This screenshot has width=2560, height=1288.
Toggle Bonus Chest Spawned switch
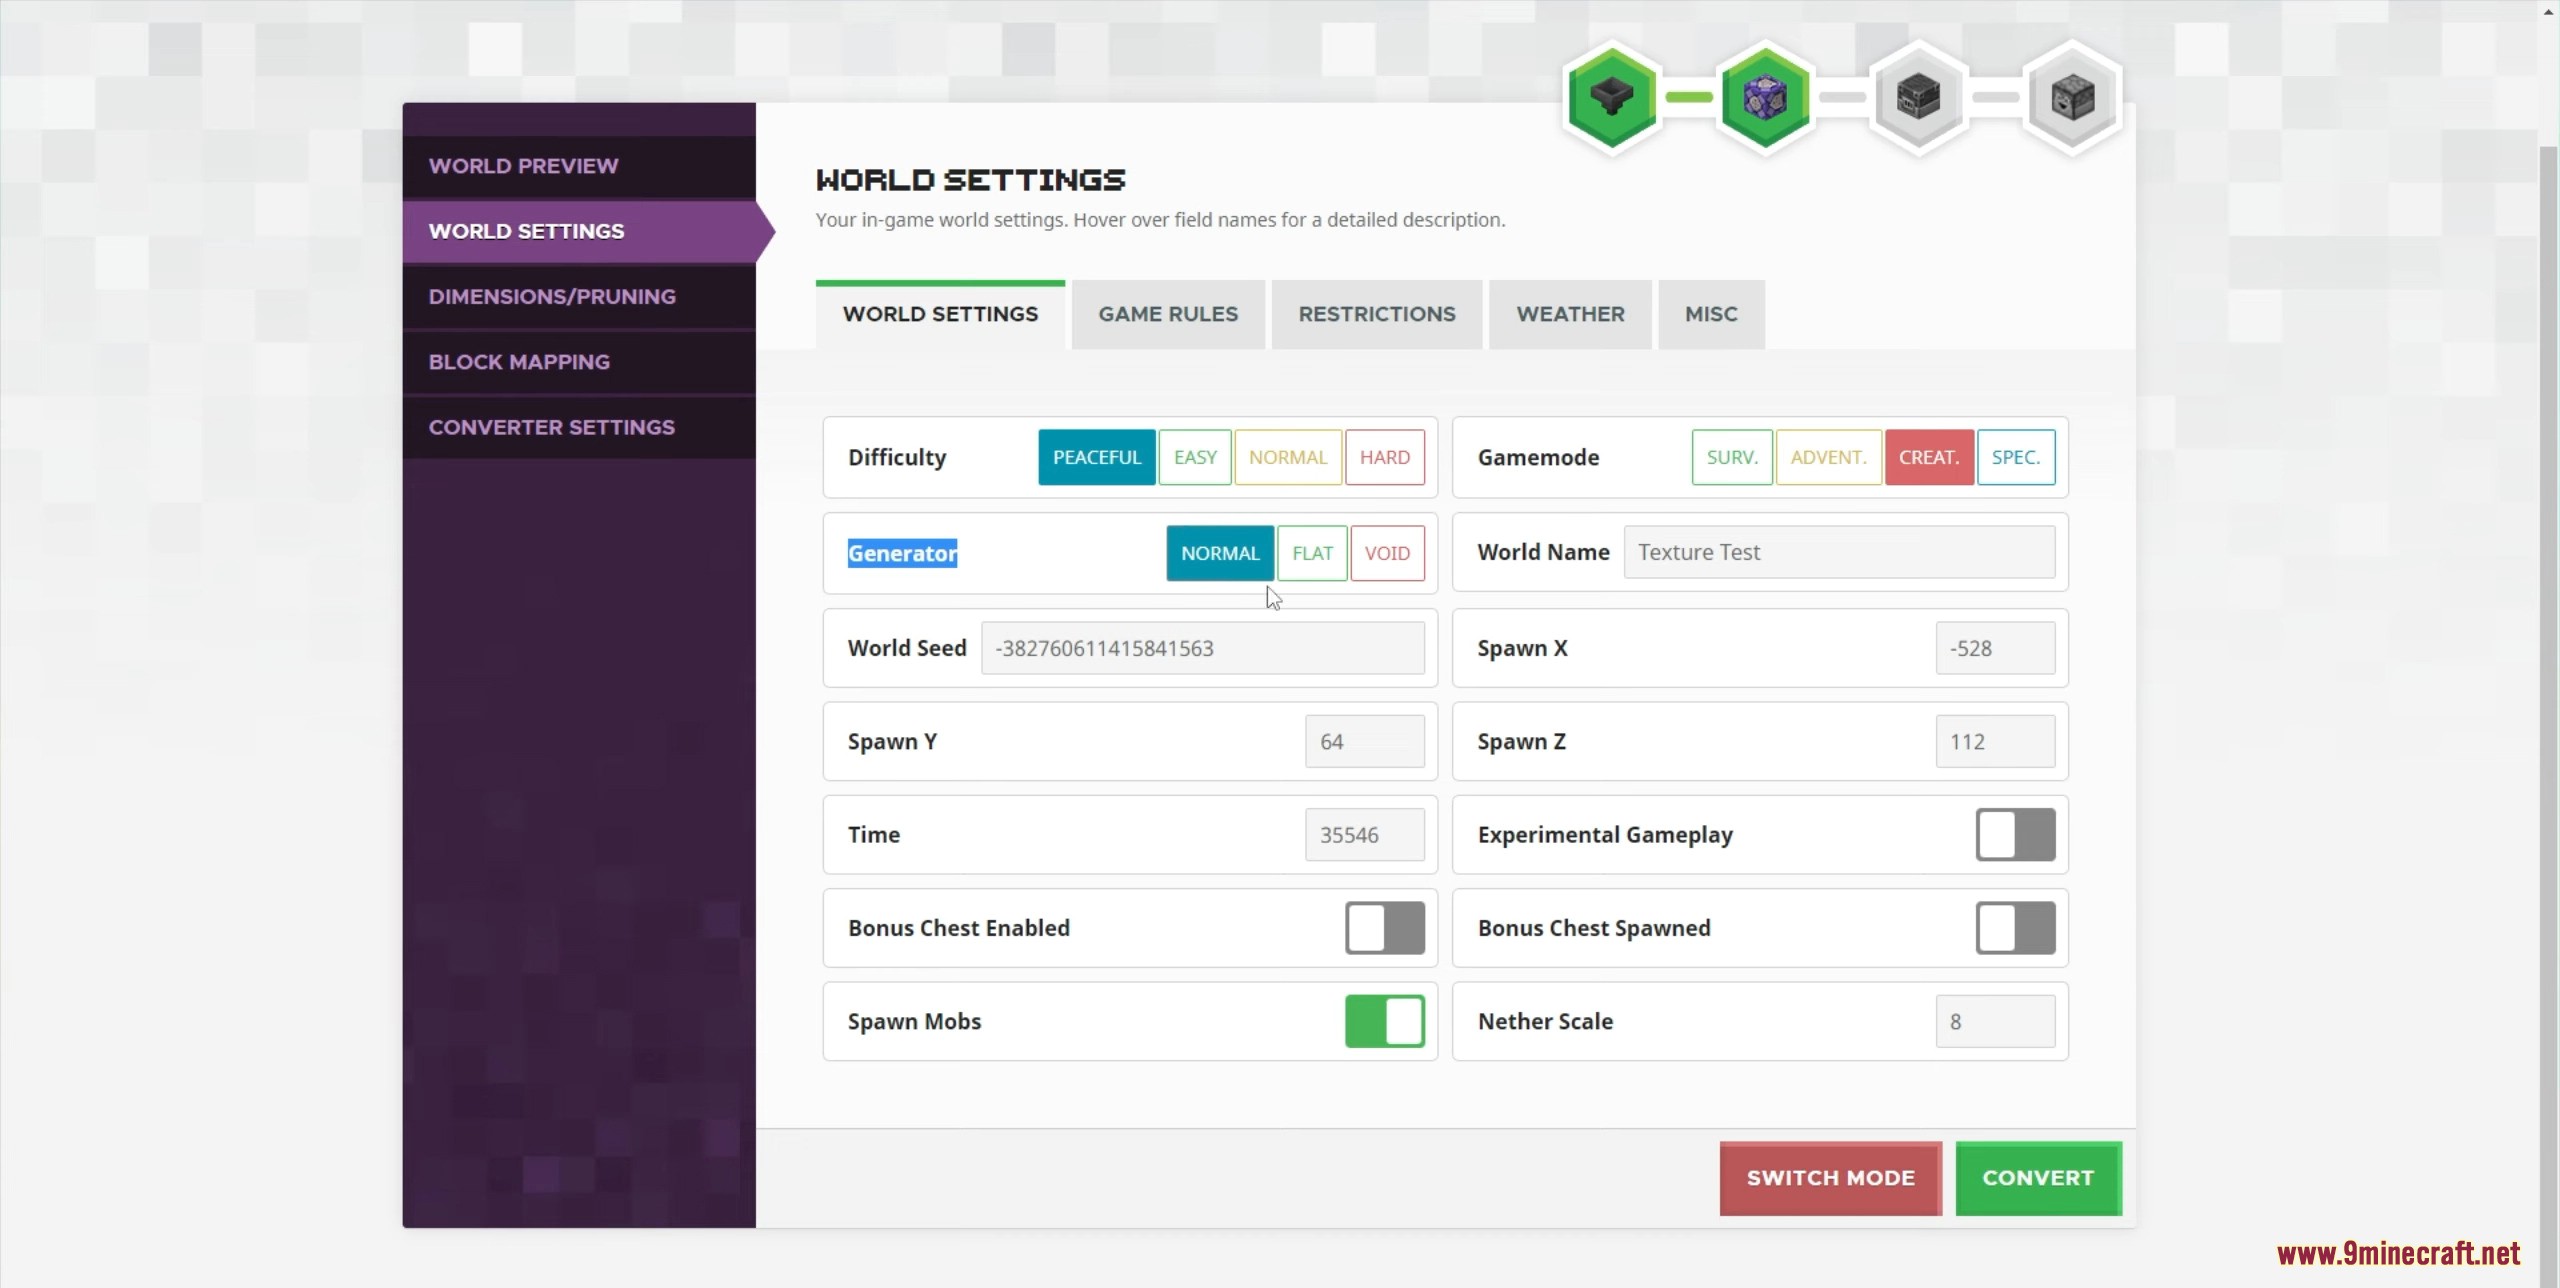pos(2015,928)
